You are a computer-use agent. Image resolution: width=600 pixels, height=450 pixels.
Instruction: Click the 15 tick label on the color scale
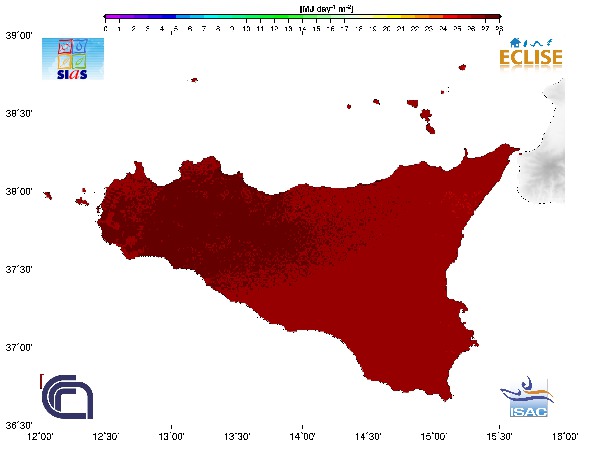coord(316,29)
